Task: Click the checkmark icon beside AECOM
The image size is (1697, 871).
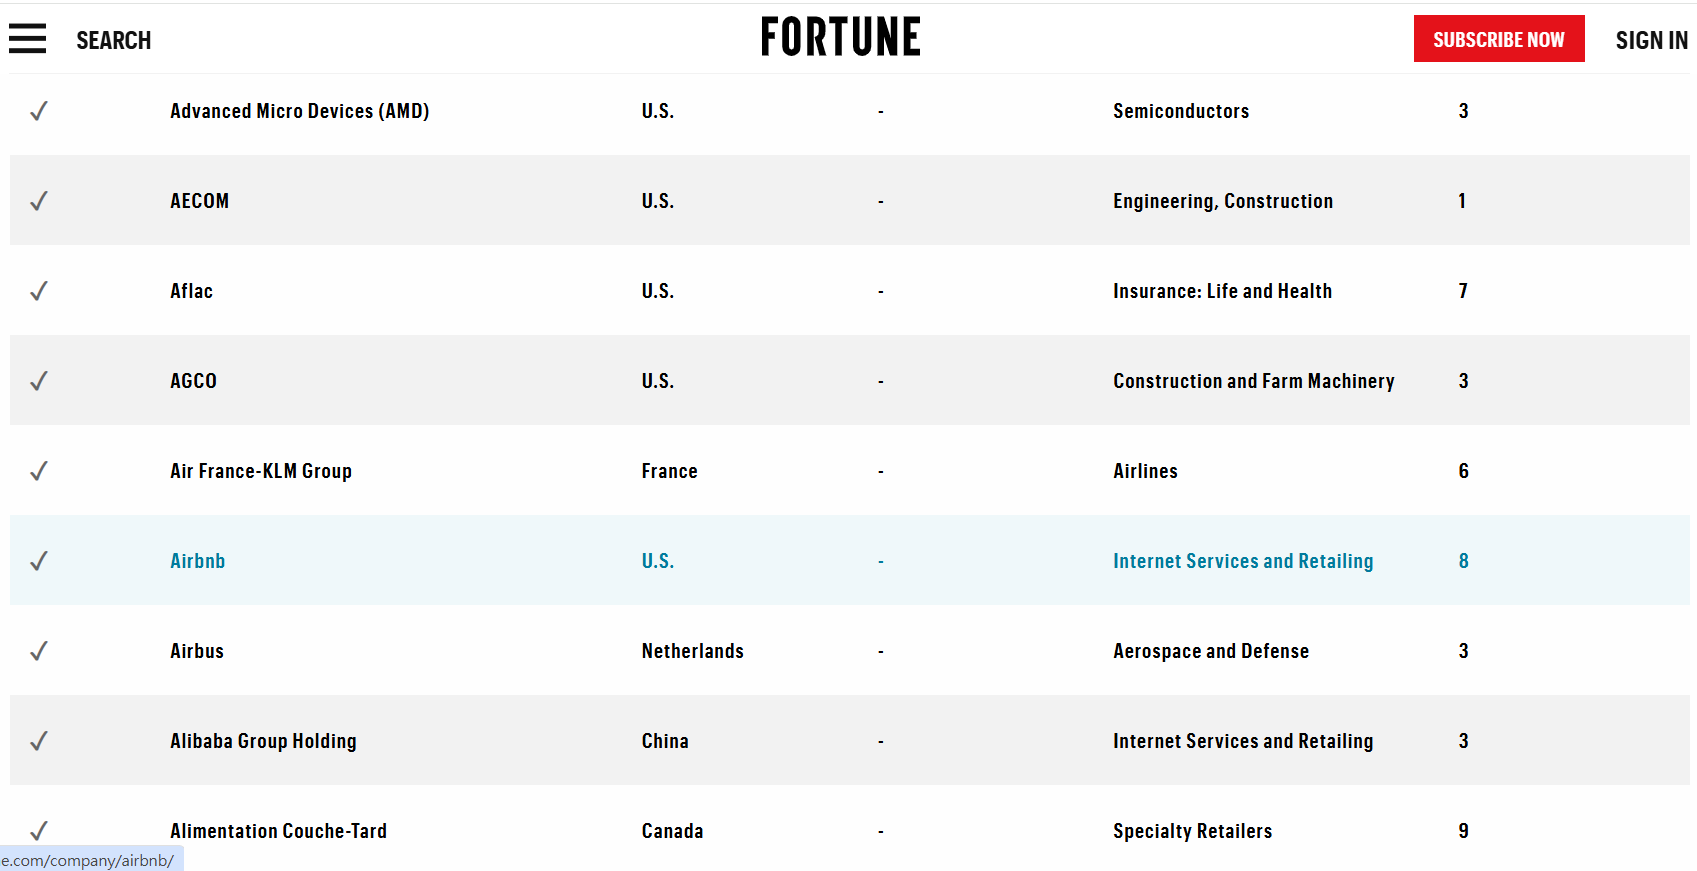Action: pos(39,201)
